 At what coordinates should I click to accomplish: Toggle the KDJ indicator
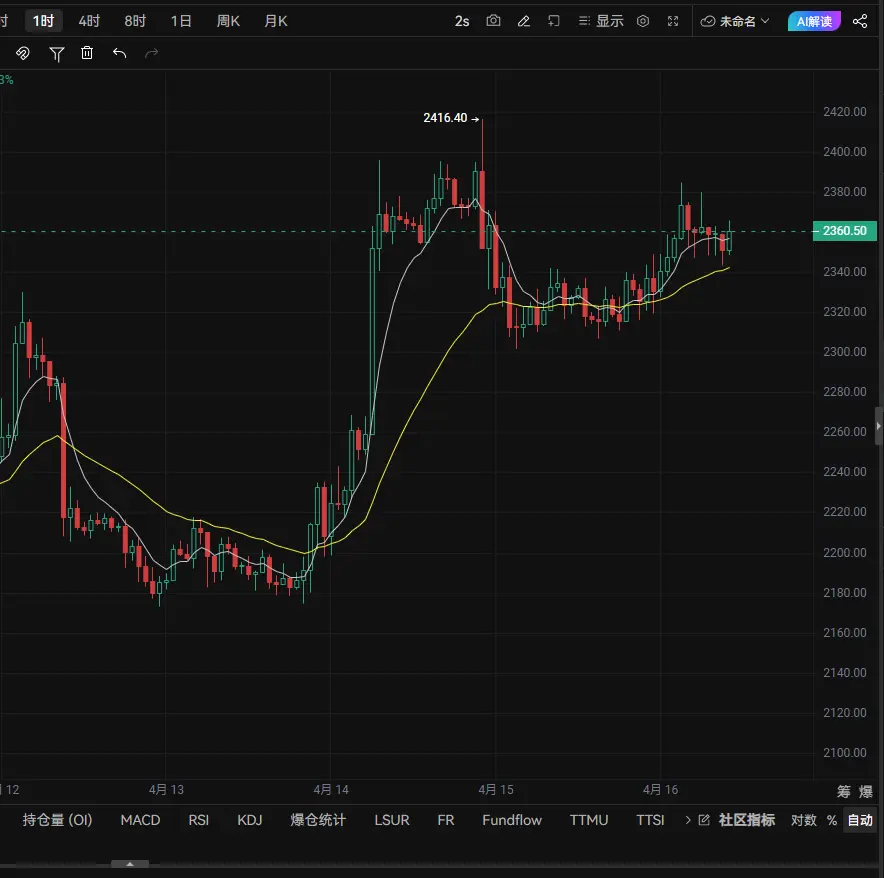point(250,819)
